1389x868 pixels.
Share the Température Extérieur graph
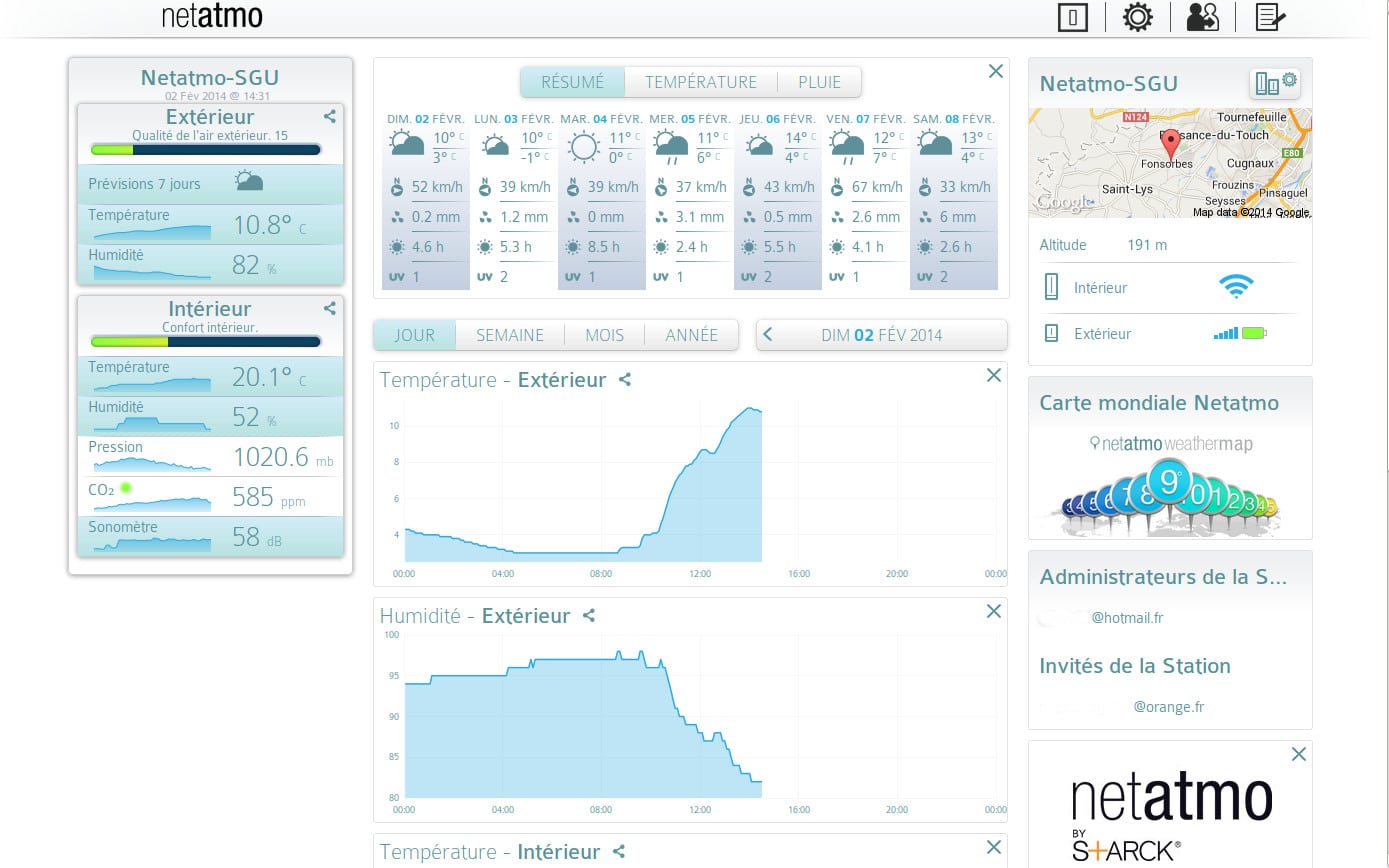point(625,380)
